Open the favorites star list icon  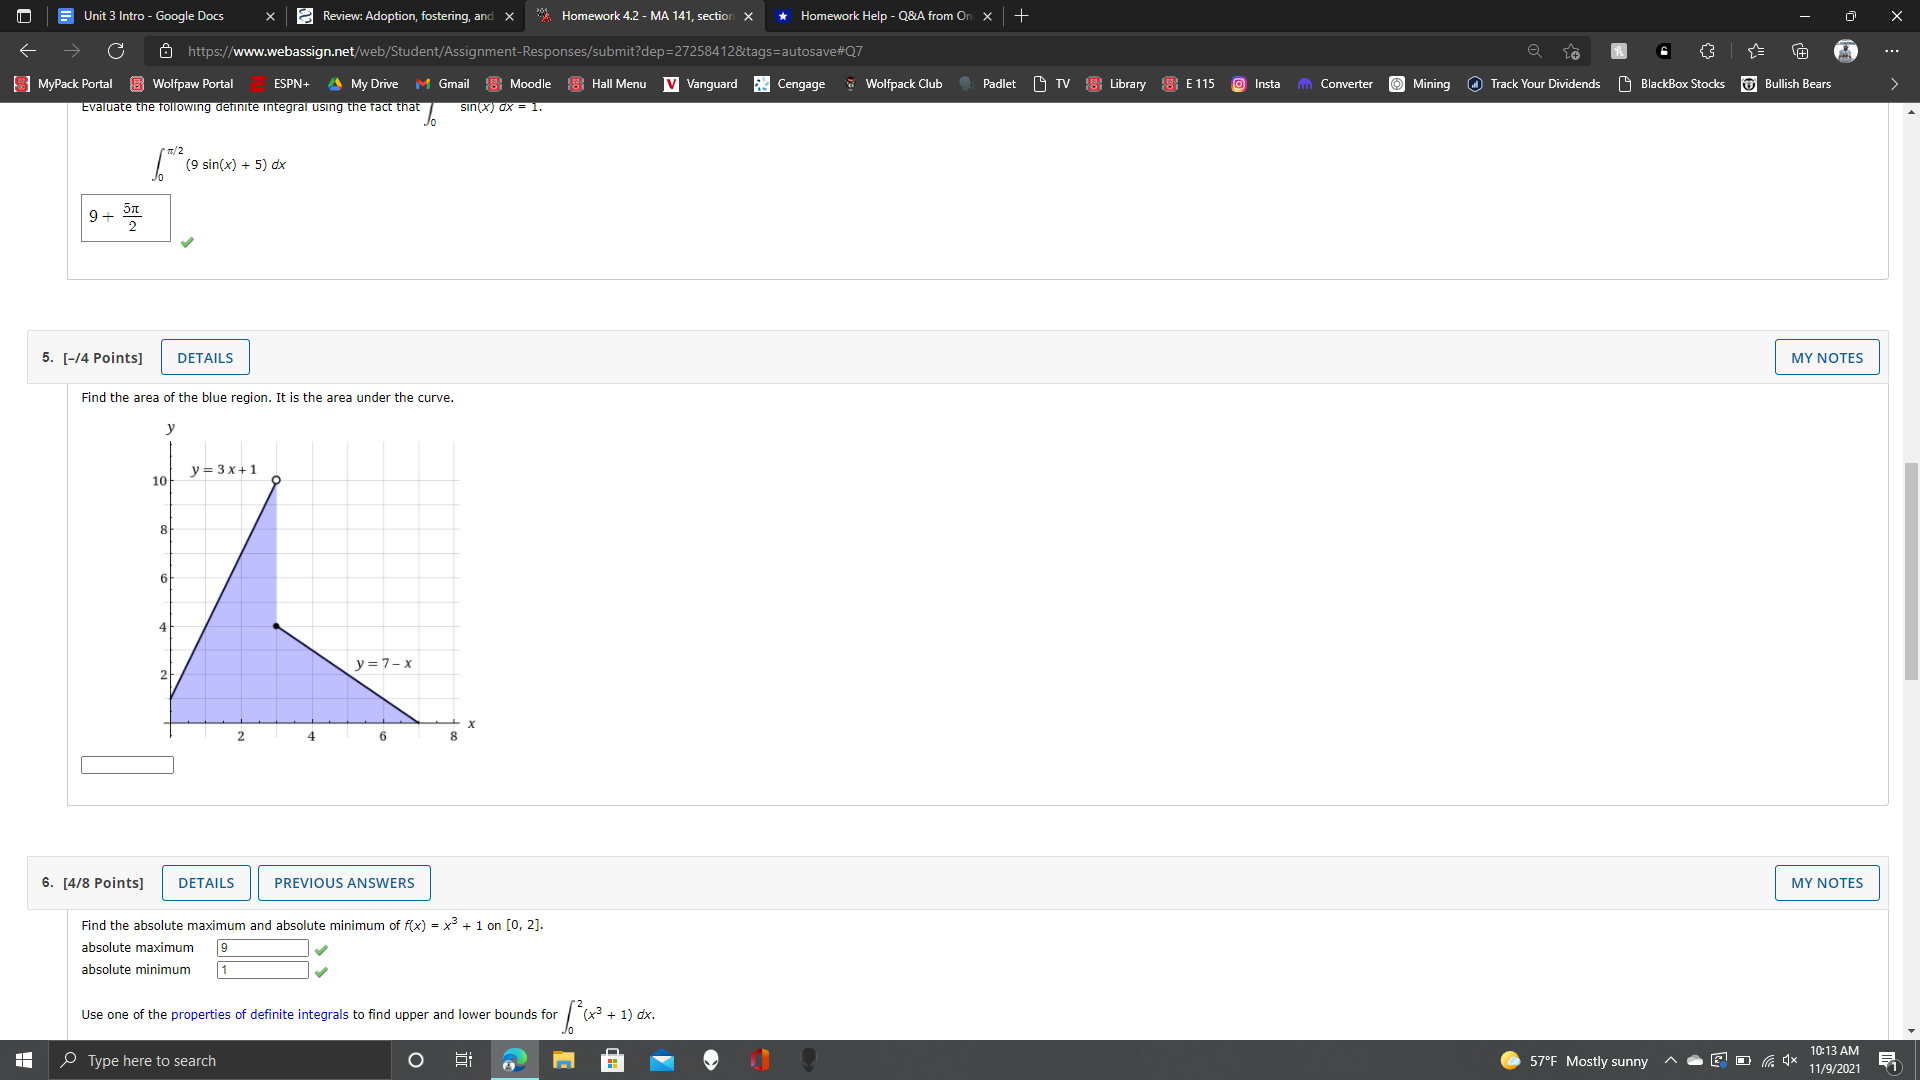[x=1756, y=51]
